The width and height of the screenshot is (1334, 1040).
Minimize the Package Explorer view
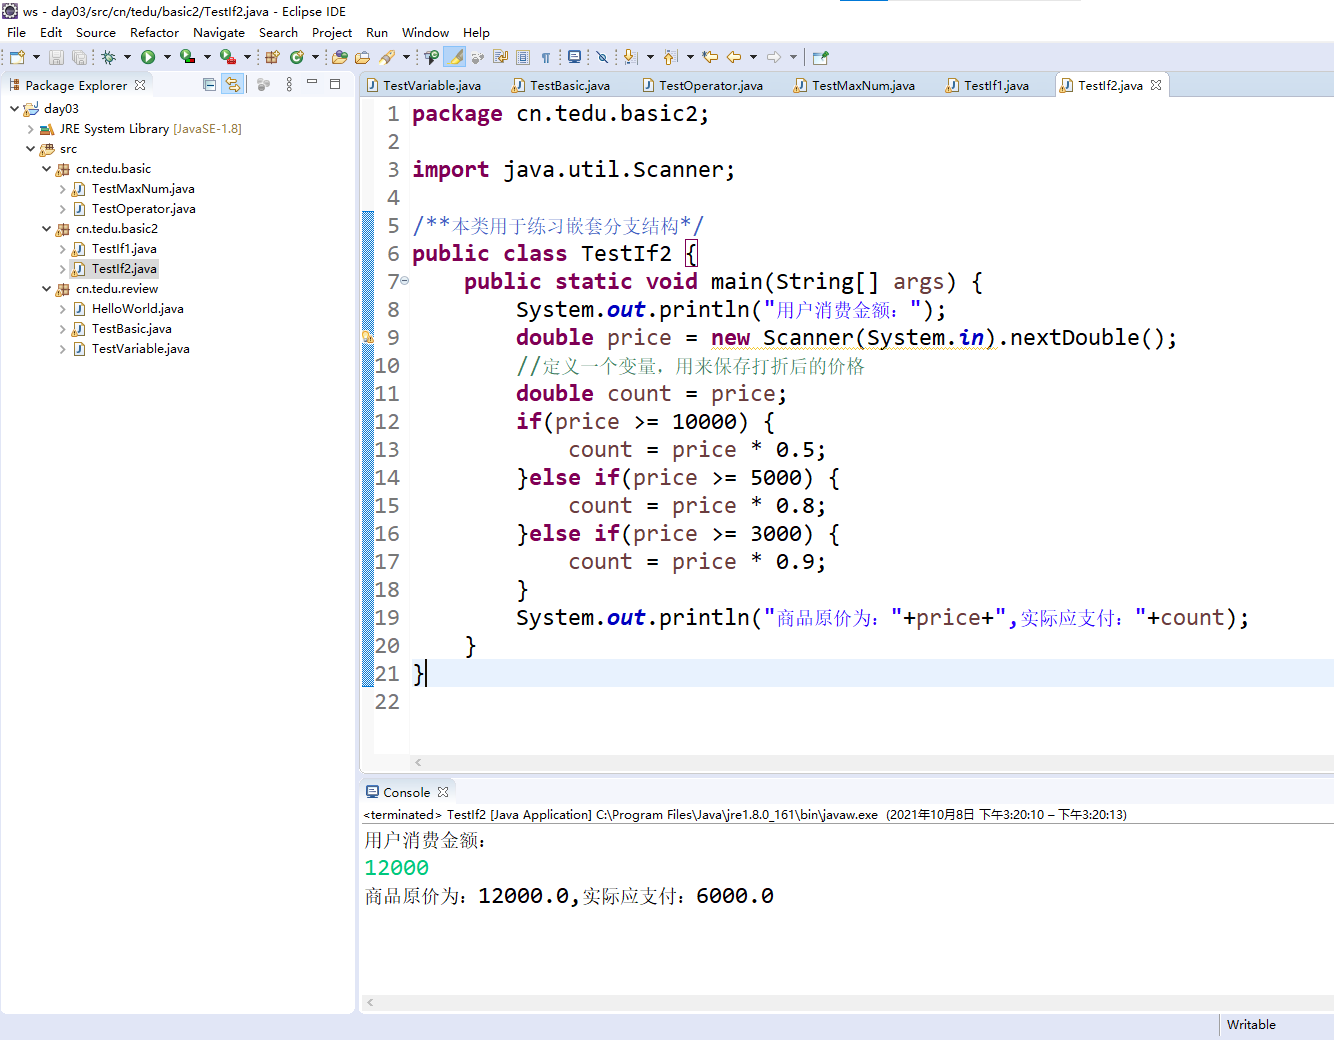(x=312, y=83)
